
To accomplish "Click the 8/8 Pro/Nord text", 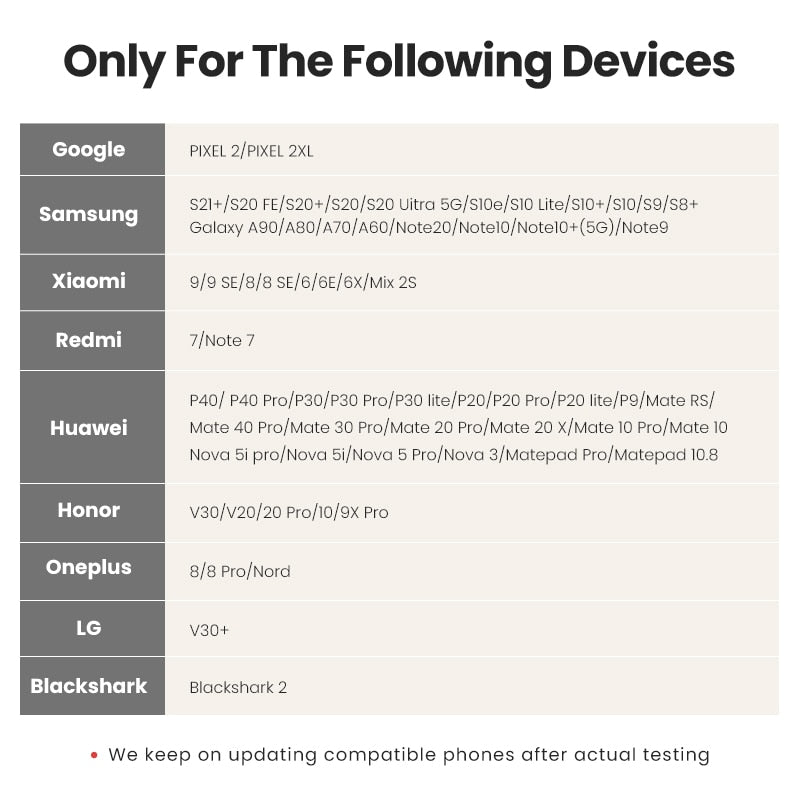I will click(x=240, y=571).
